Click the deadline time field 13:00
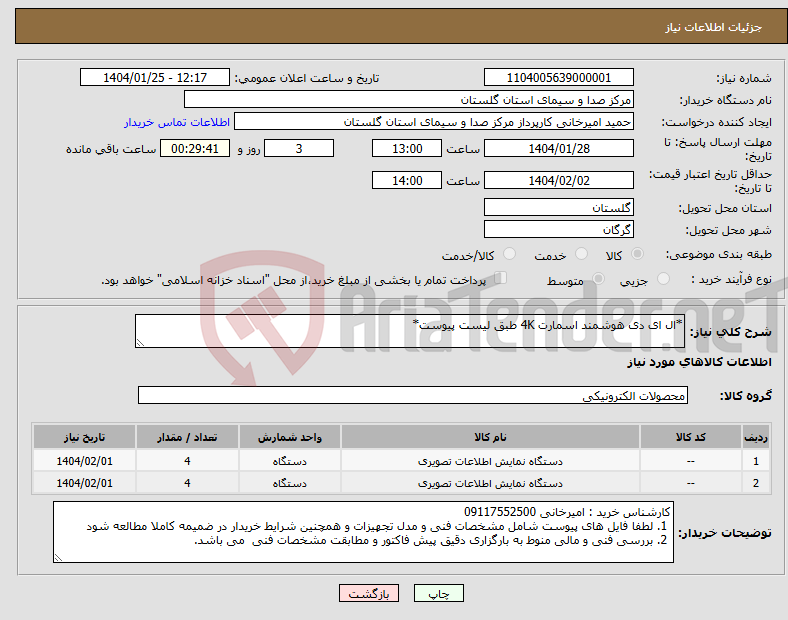788x620 pixels. pyautogui.click(x=407, y=148)
